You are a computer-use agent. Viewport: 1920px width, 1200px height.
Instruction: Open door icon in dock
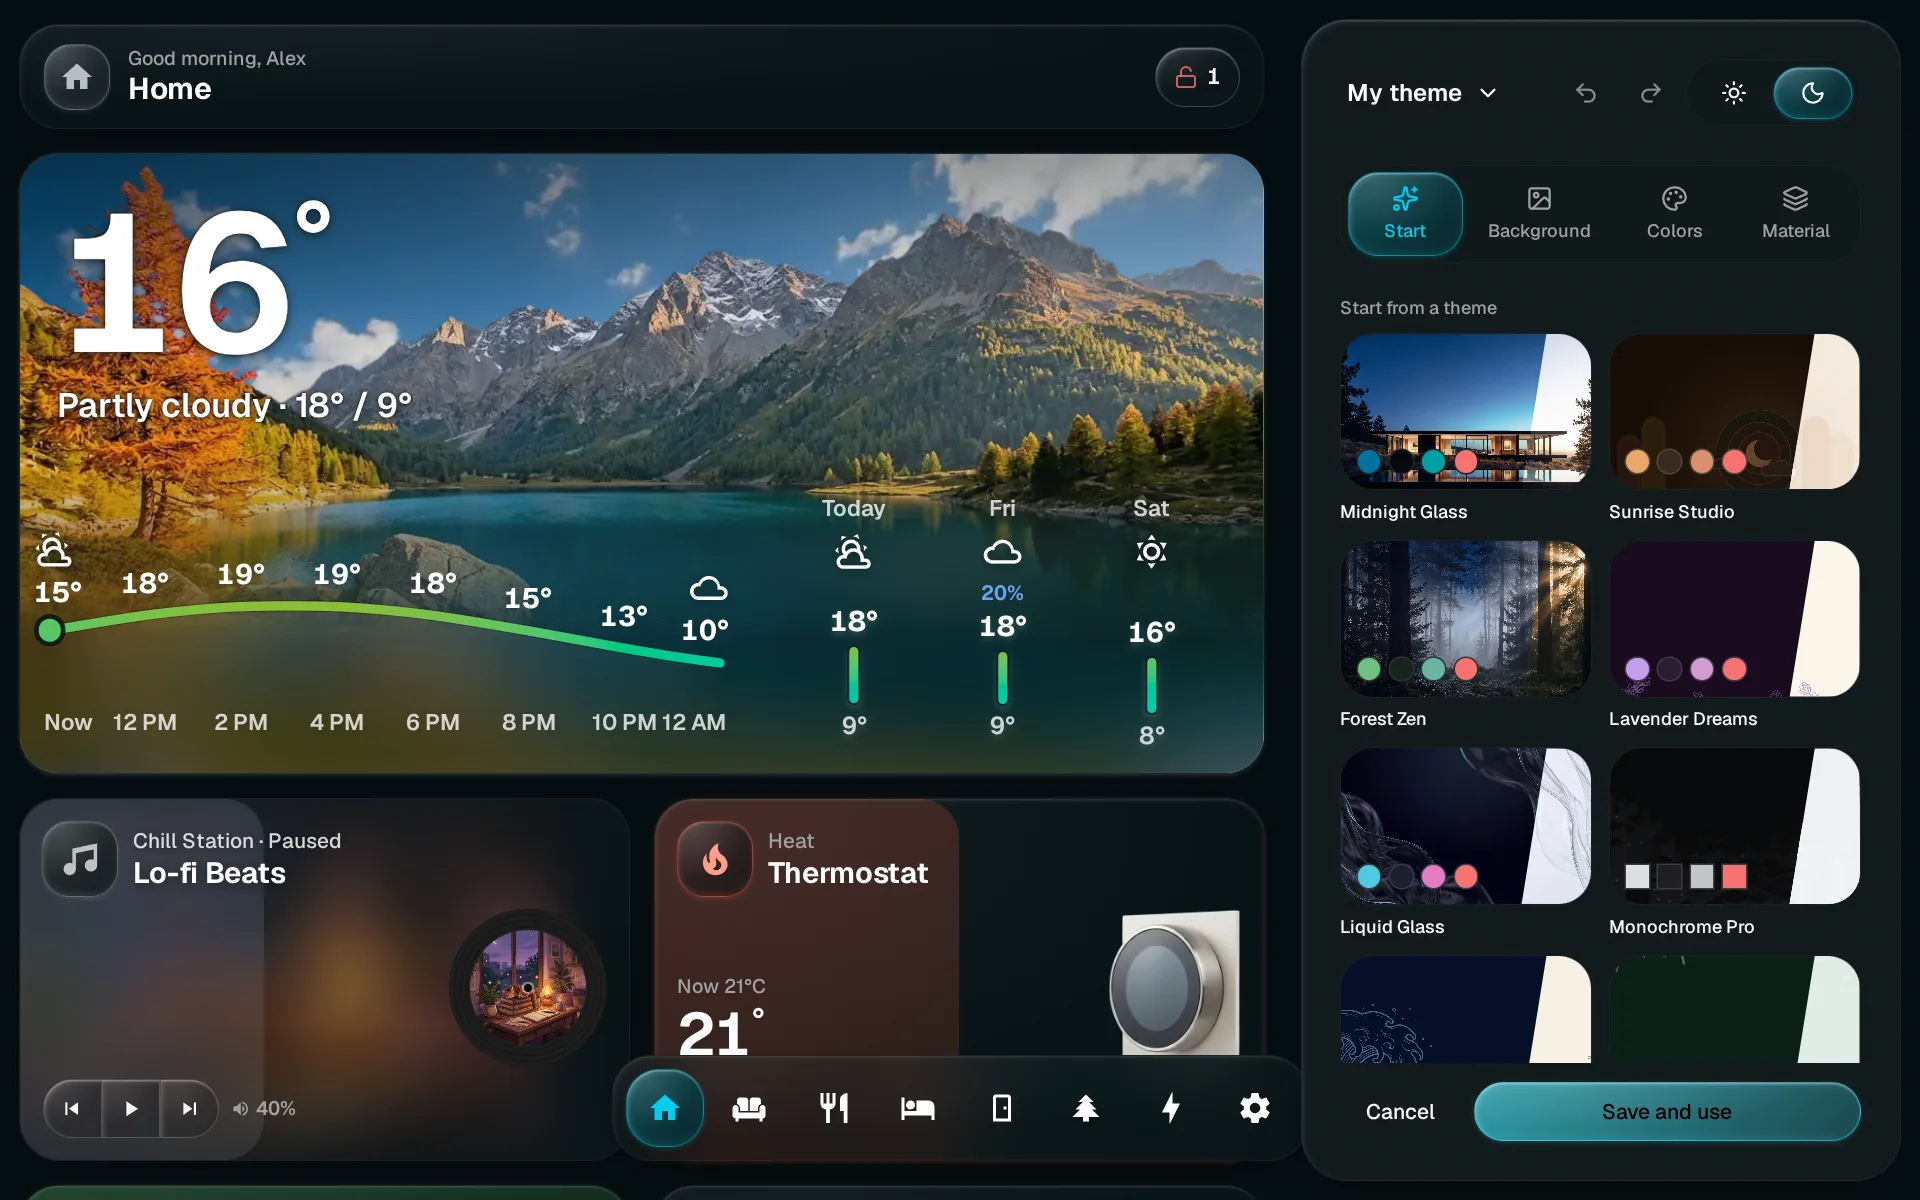(x=1001, y=1108)
